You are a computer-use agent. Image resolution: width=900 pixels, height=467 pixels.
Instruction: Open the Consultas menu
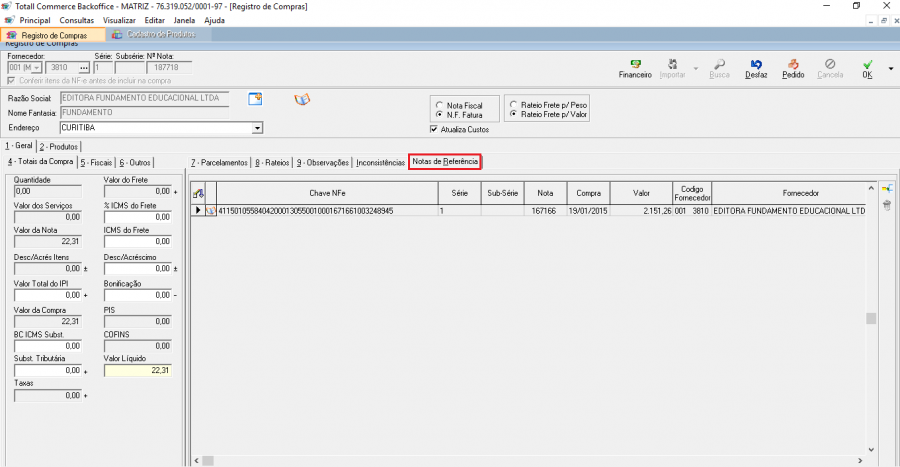pos(77,20)
